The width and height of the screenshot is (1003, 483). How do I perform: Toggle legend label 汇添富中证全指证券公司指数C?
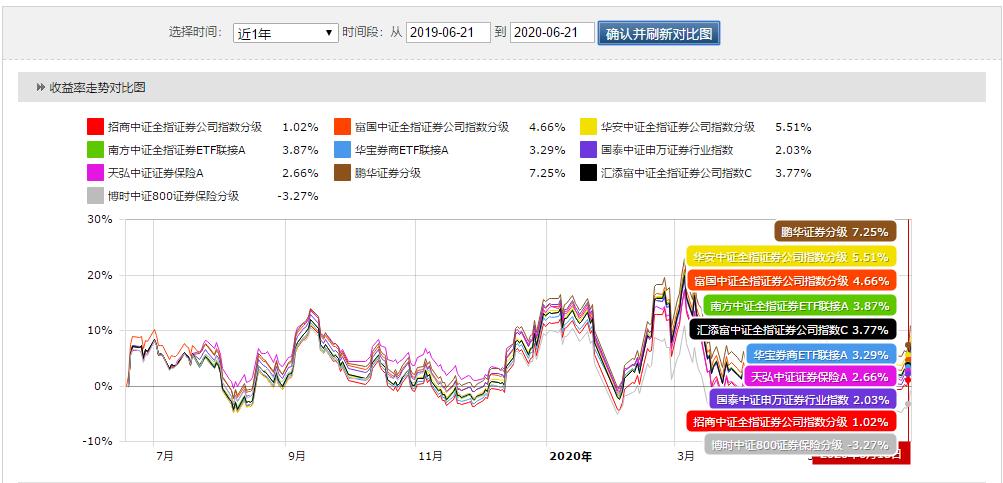click(676, 173)
